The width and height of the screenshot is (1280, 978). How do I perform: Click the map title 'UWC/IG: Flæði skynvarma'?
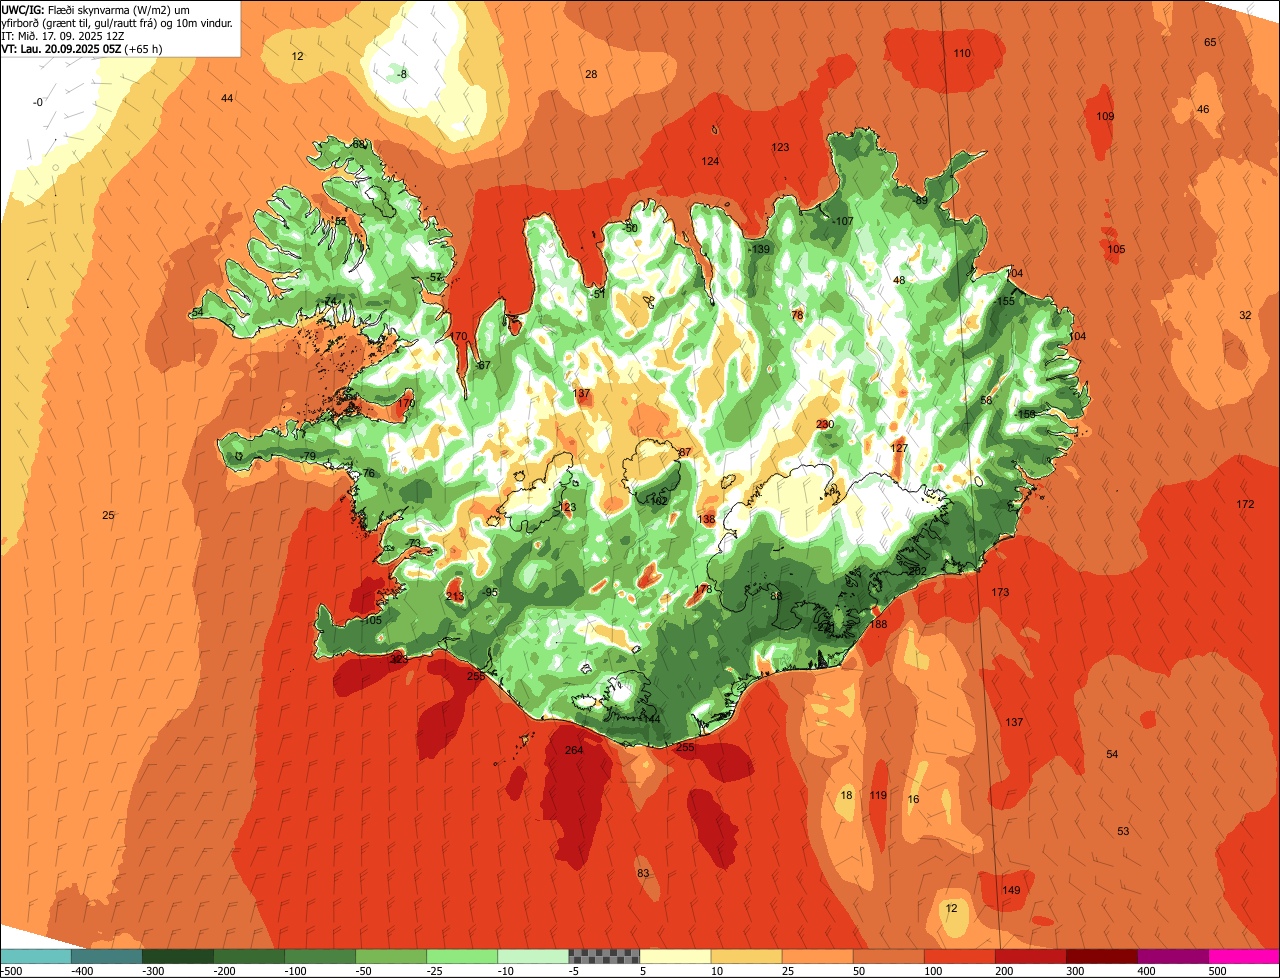point(68,9)
